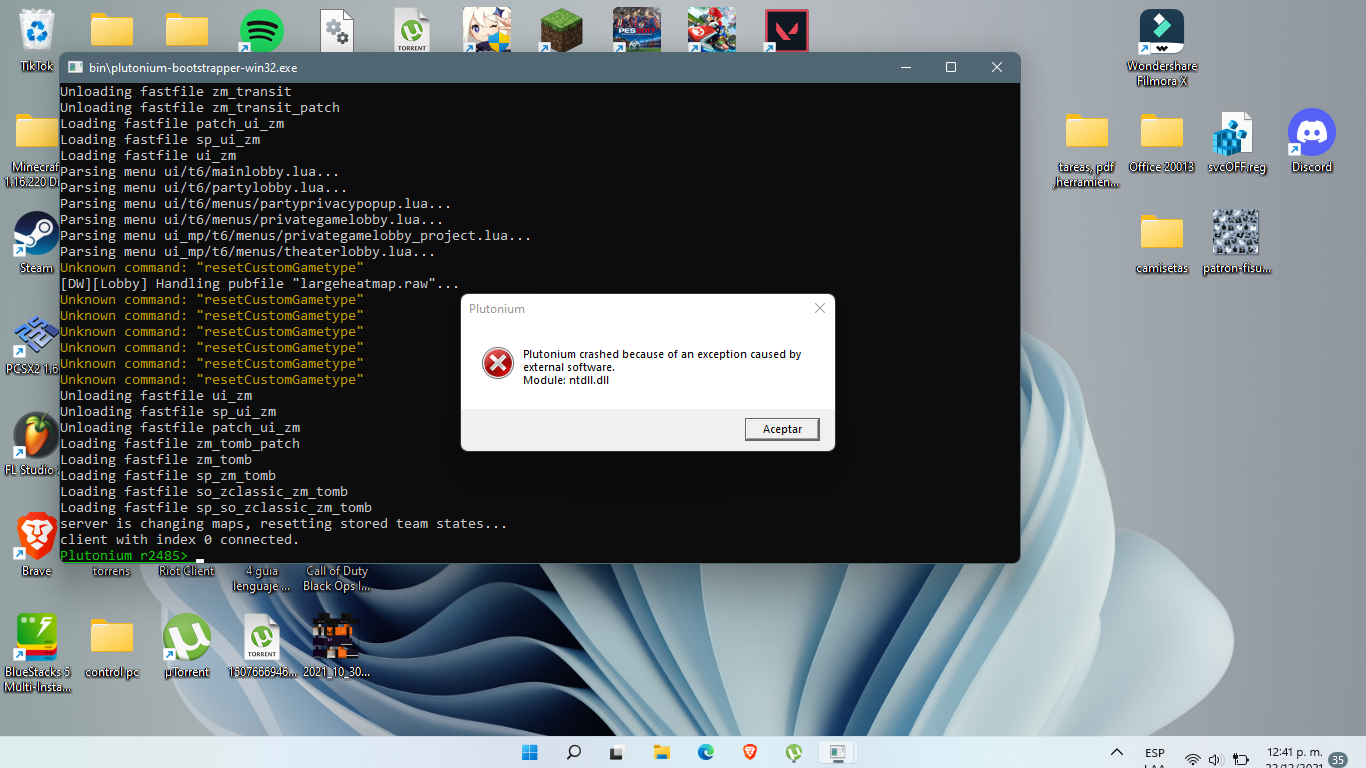Screen dimensions: 1366x768
Task: Click the ESP LAA language indicator
Action: pyautogui.click(x=1154, y=758)
